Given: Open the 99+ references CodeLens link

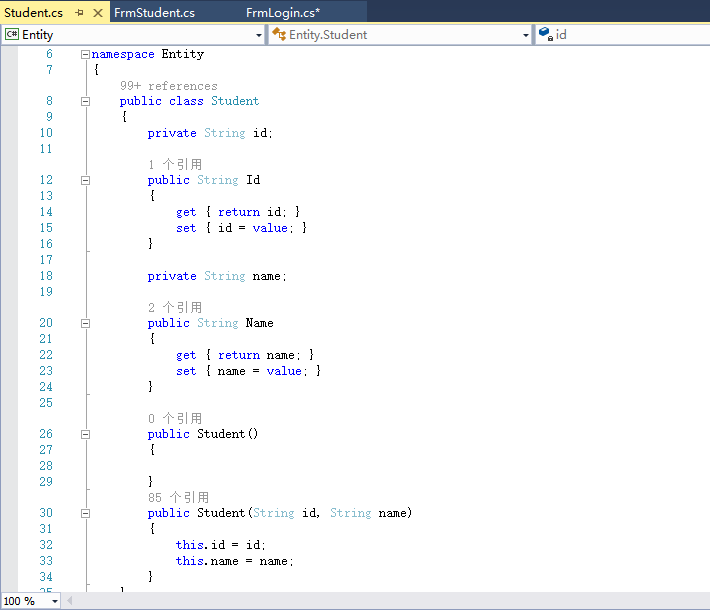Looking at the screenshot, I should click(168, 86).
